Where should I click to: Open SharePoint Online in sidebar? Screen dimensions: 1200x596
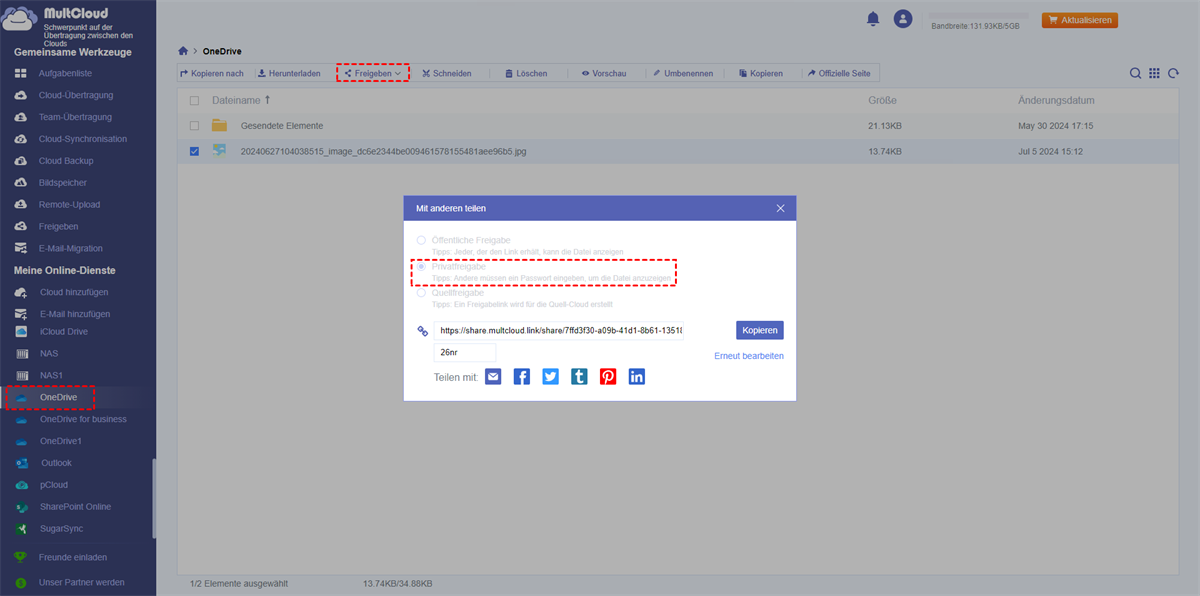click(77, 507)
